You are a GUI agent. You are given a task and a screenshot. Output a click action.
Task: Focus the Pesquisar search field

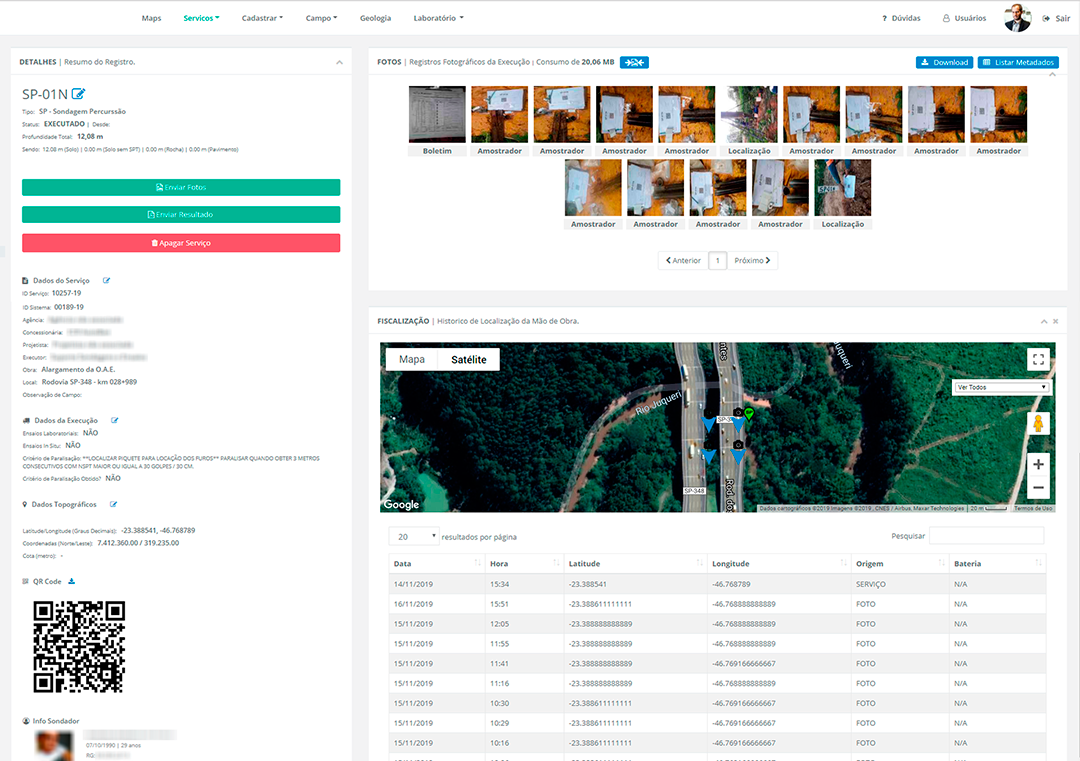(986, 536)
